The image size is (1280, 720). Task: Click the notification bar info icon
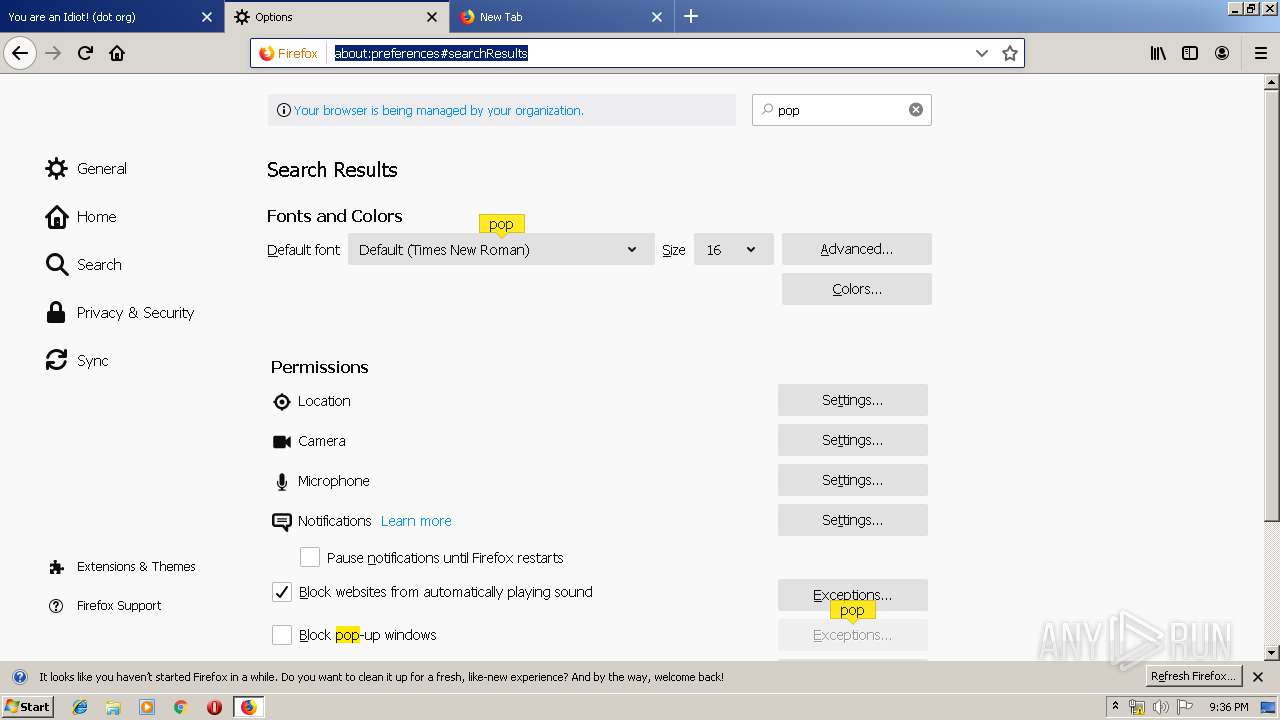[x=19, y=677]
